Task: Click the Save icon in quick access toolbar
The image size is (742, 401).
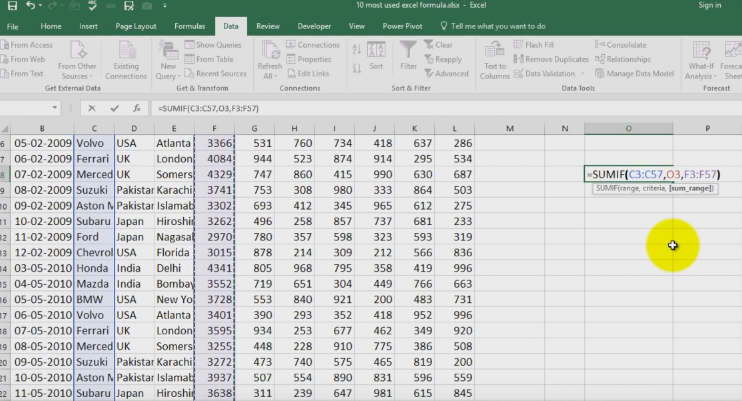Action: [x=12, y=6]
